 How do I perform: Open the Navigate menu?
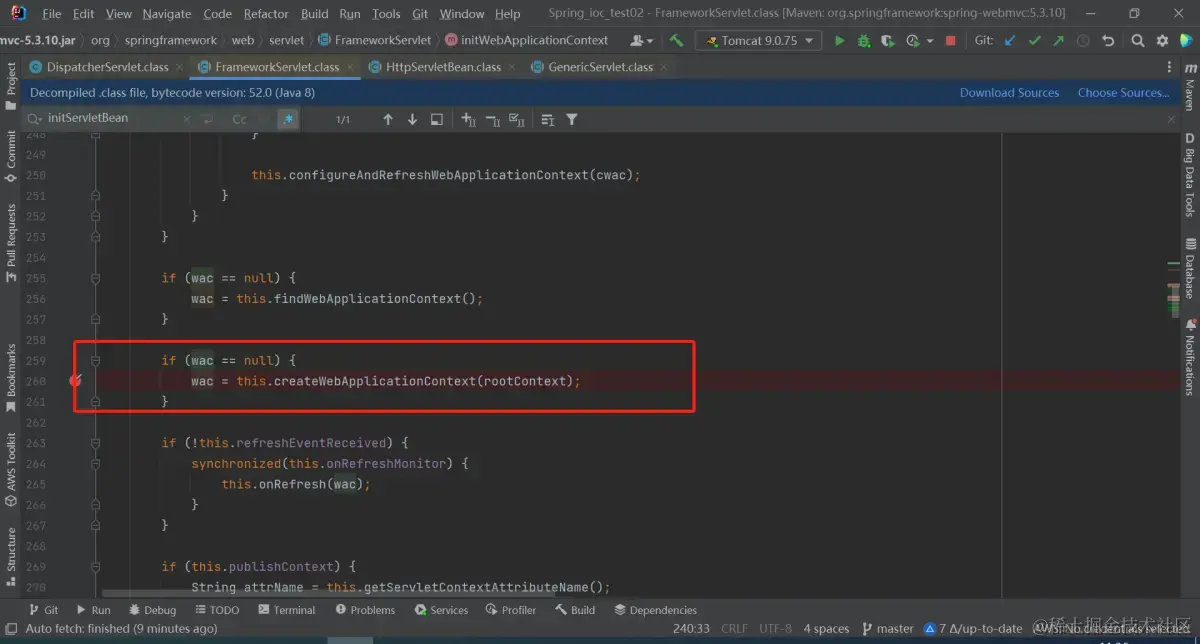pyautogui.click(x=167, y=14)
